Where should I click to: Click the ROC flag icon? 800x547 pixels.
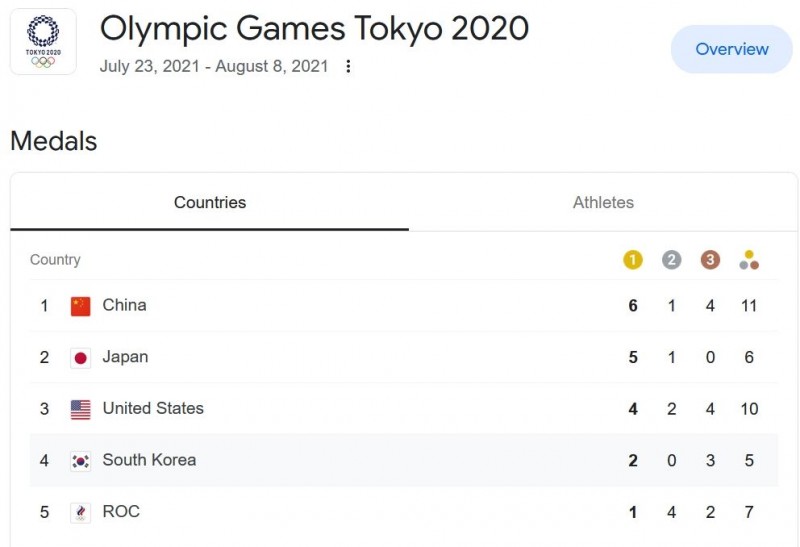click(81, 513)
